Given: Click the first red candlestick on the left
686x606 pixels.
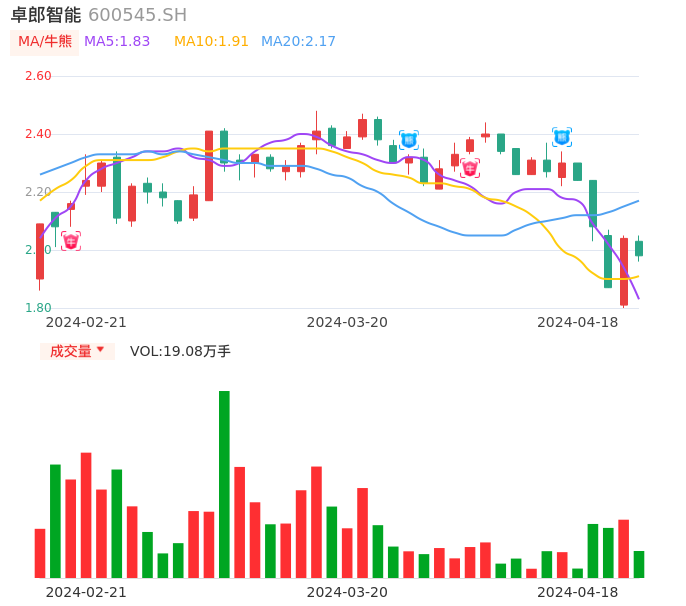Looking at the screenshot, I should pos(40,251).
